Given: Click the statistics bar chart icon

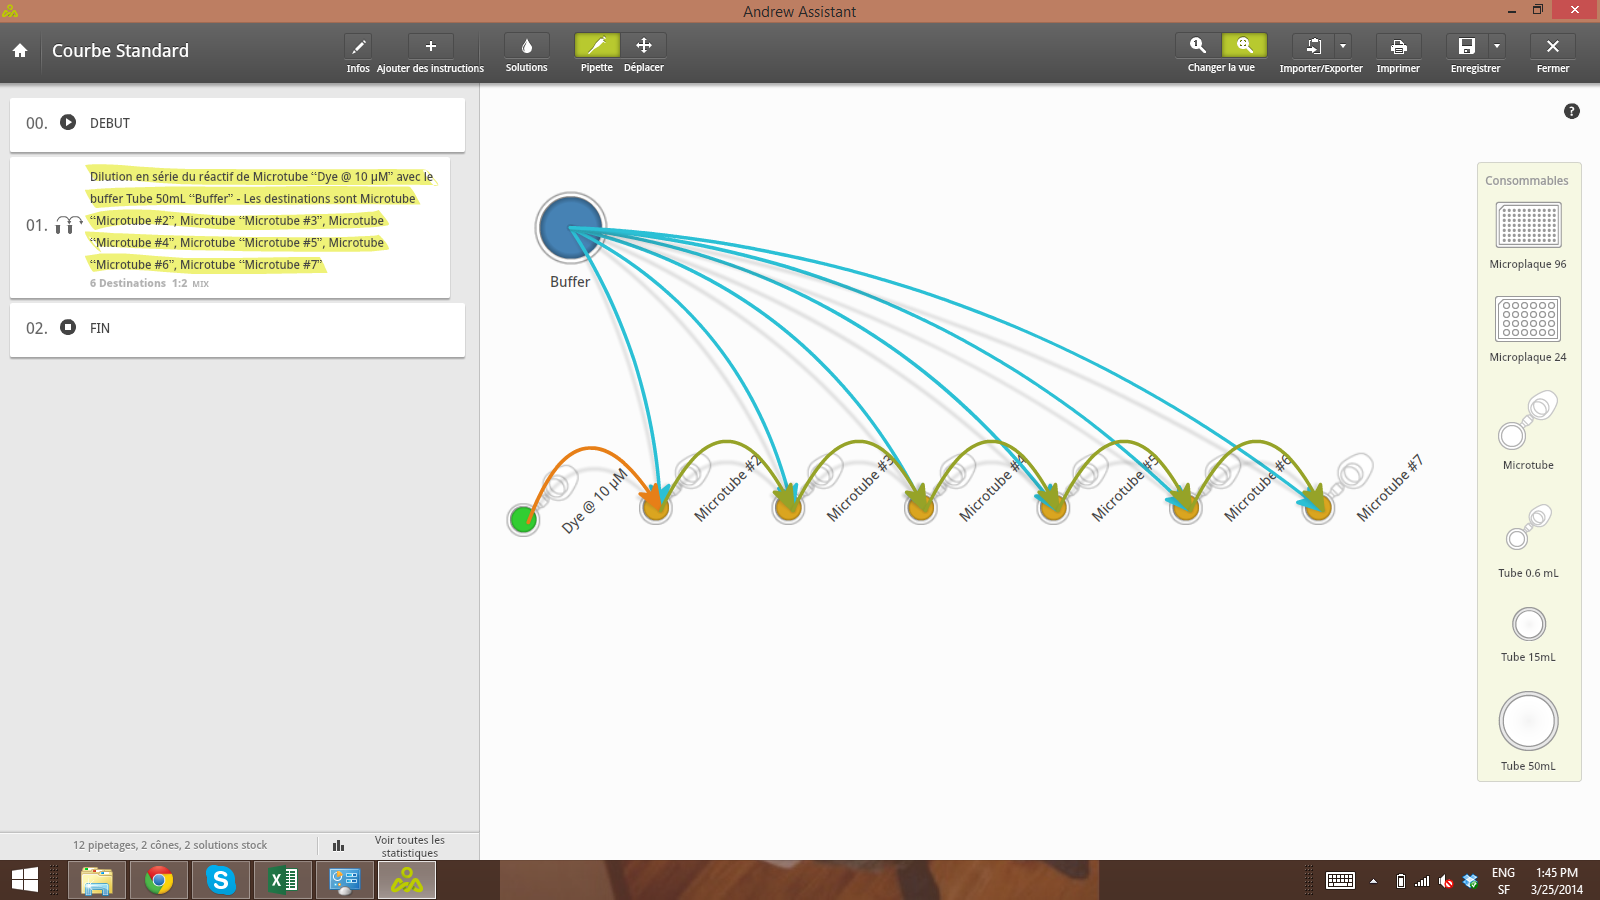Looking at the screenshot, I should coord(338,846).
